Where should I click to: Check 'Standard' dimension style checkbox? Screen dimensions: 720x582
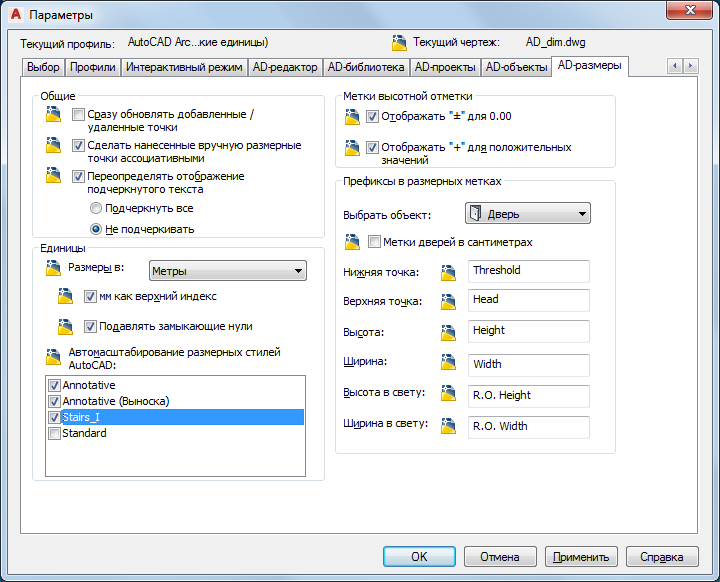[55, 433]
